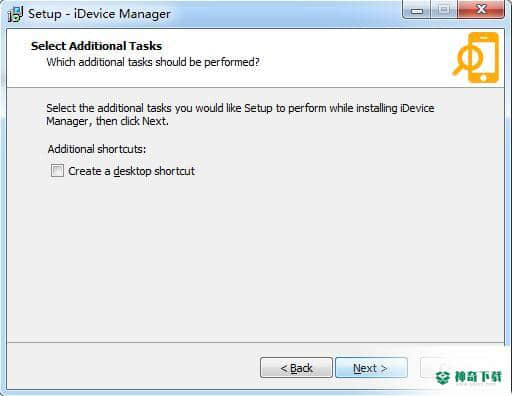Screen dimensions: 512x396
Task: Click the setup installer icon in title bar
Action: pos(15,14)
